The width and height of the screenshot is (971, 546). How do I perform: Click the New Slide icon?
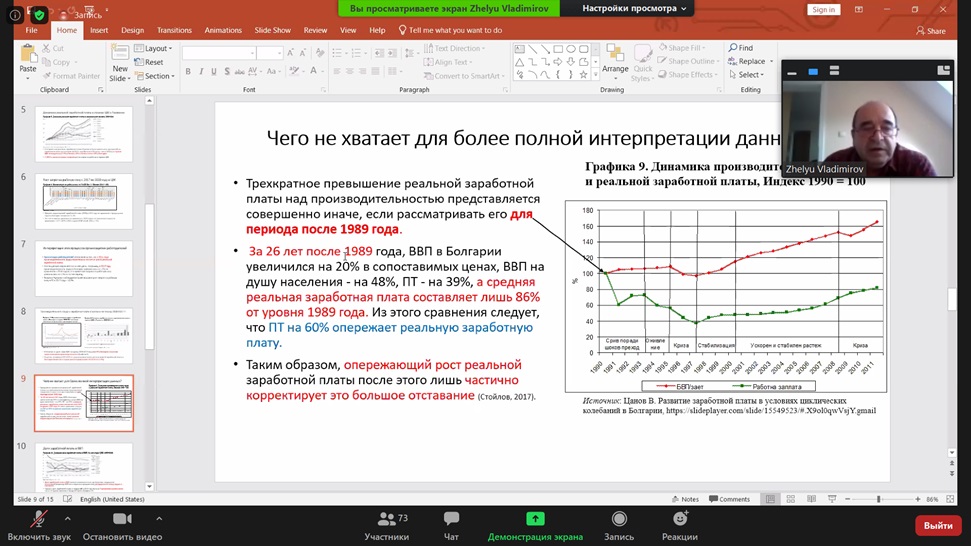click(118, 62)
